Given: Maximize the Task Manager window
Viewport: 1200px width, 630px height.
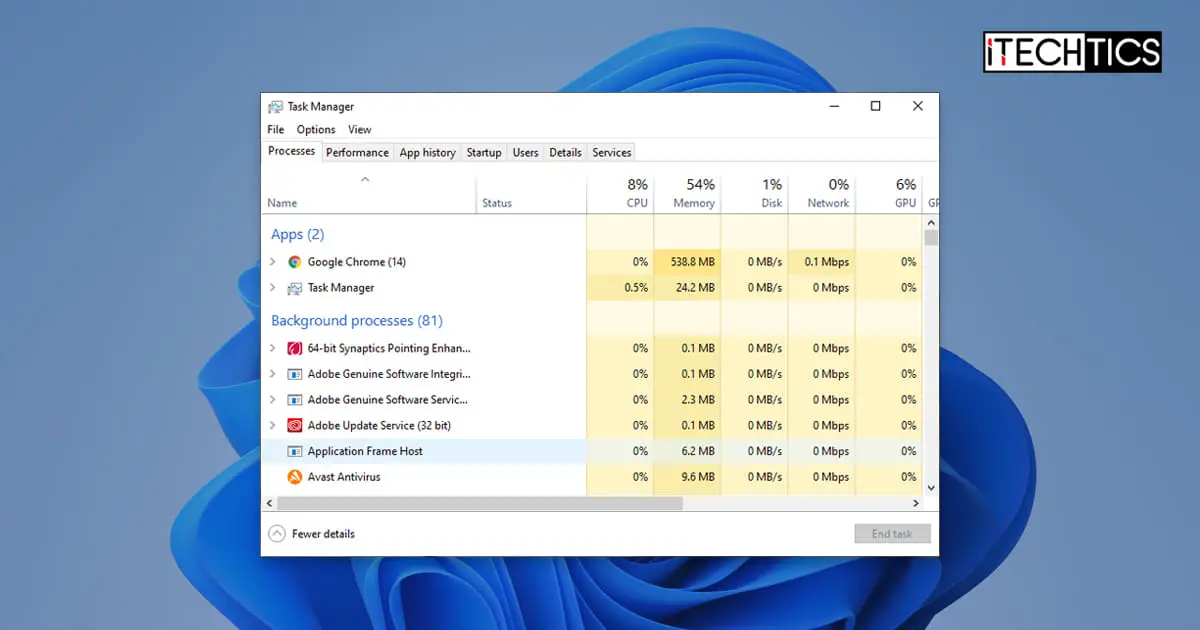Looking at the screenshot, I should [875, 106].
